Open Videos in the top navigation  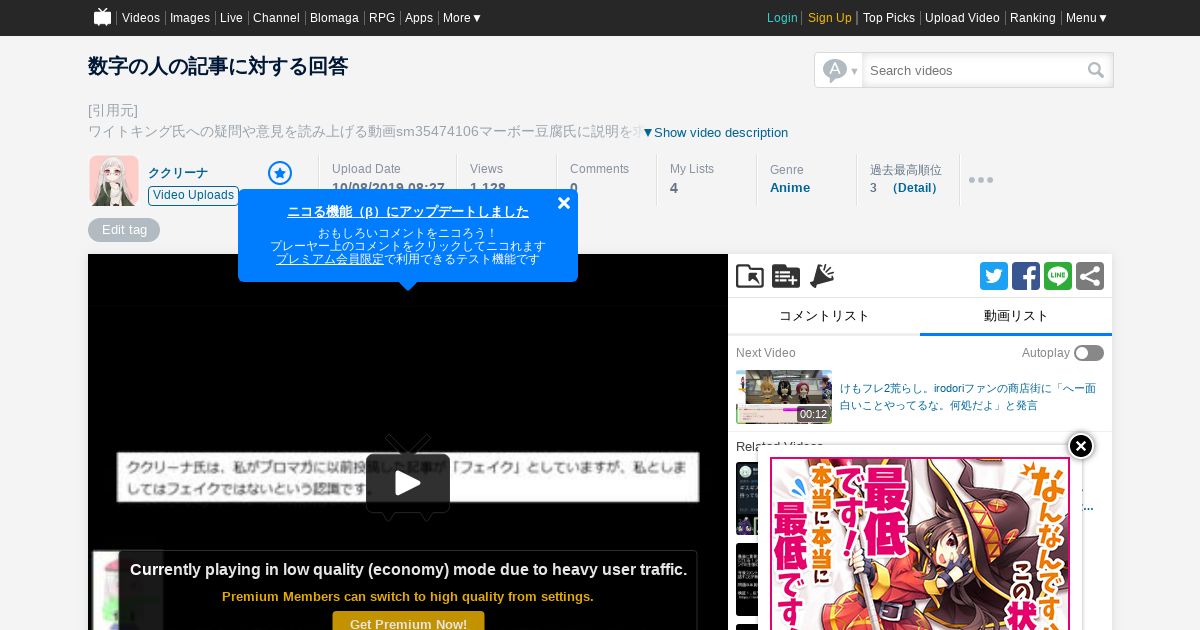coord(141,18)
